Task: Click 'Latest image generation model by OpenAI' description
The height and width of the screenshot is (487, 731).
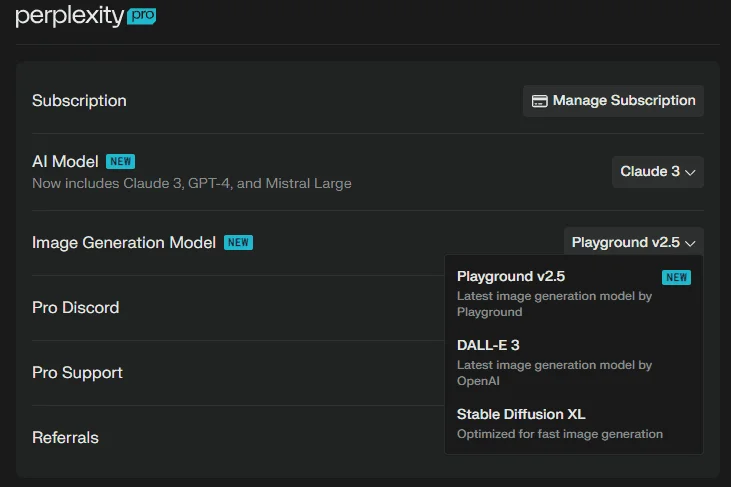Action: coord(554,373)
